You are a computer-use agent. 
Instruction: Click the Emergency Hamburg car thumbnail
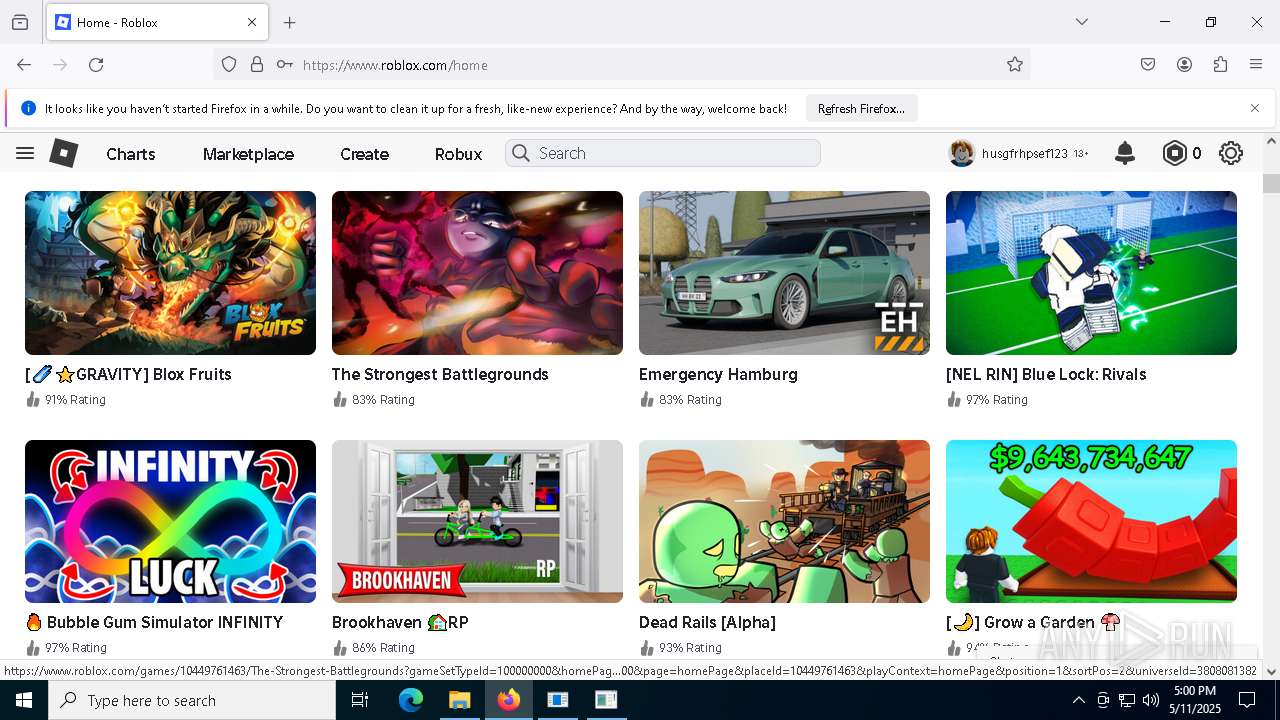(784, 273)
